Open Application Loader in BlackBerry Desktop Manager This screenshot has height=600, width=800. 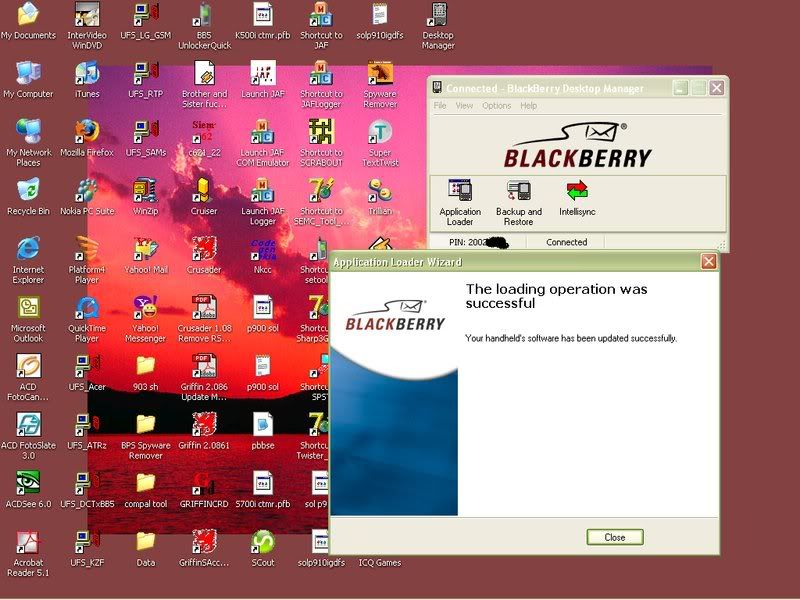460,203
